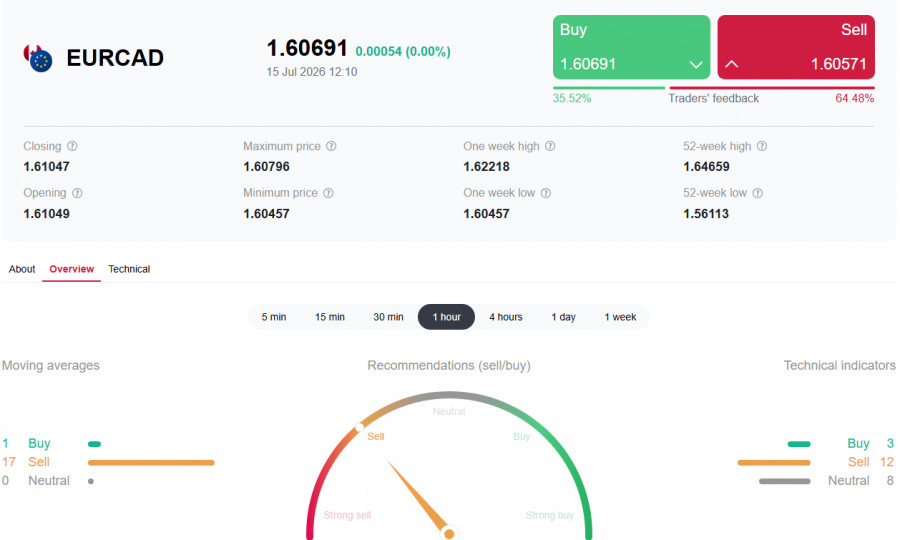Click the 52-week low help icon
Viewport: 900px width, 540px height.
(x=758, y=193)
